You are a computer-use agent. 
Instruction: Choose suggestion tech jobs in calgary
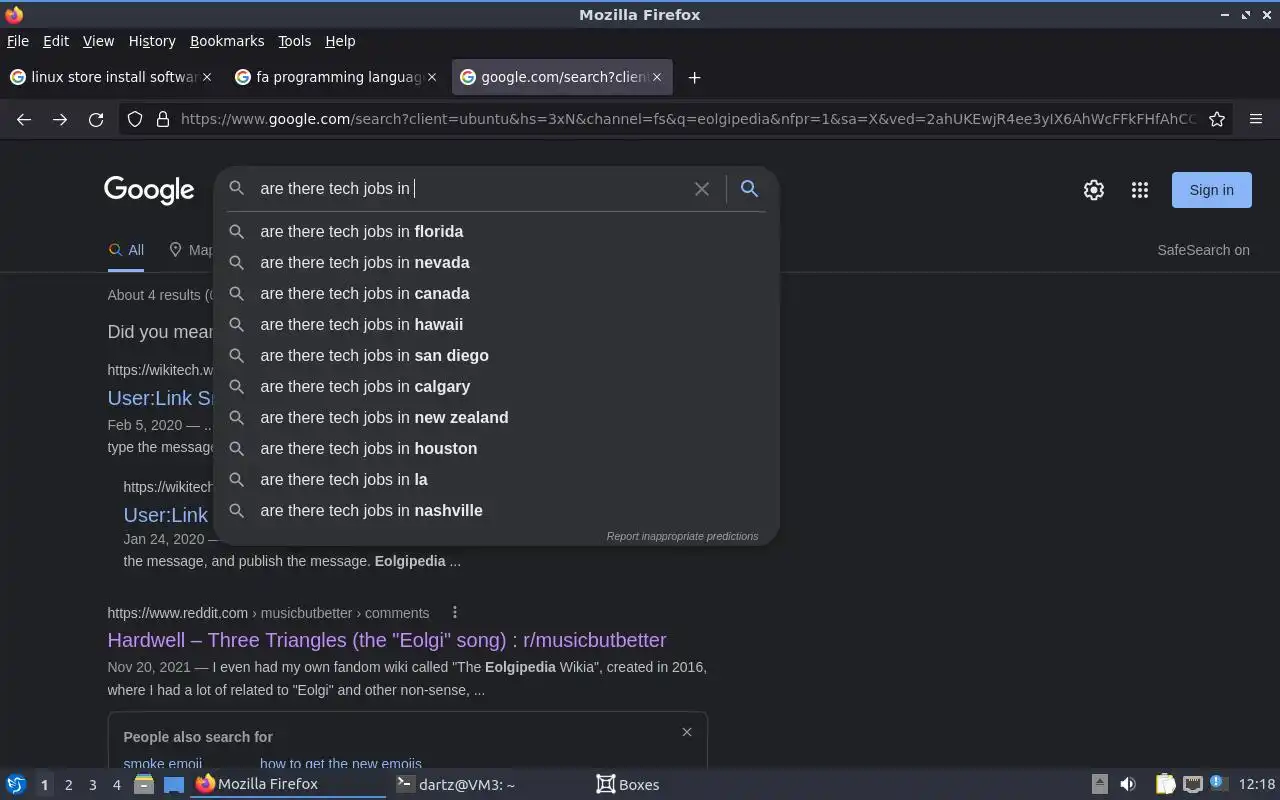(x=496, y=386)
